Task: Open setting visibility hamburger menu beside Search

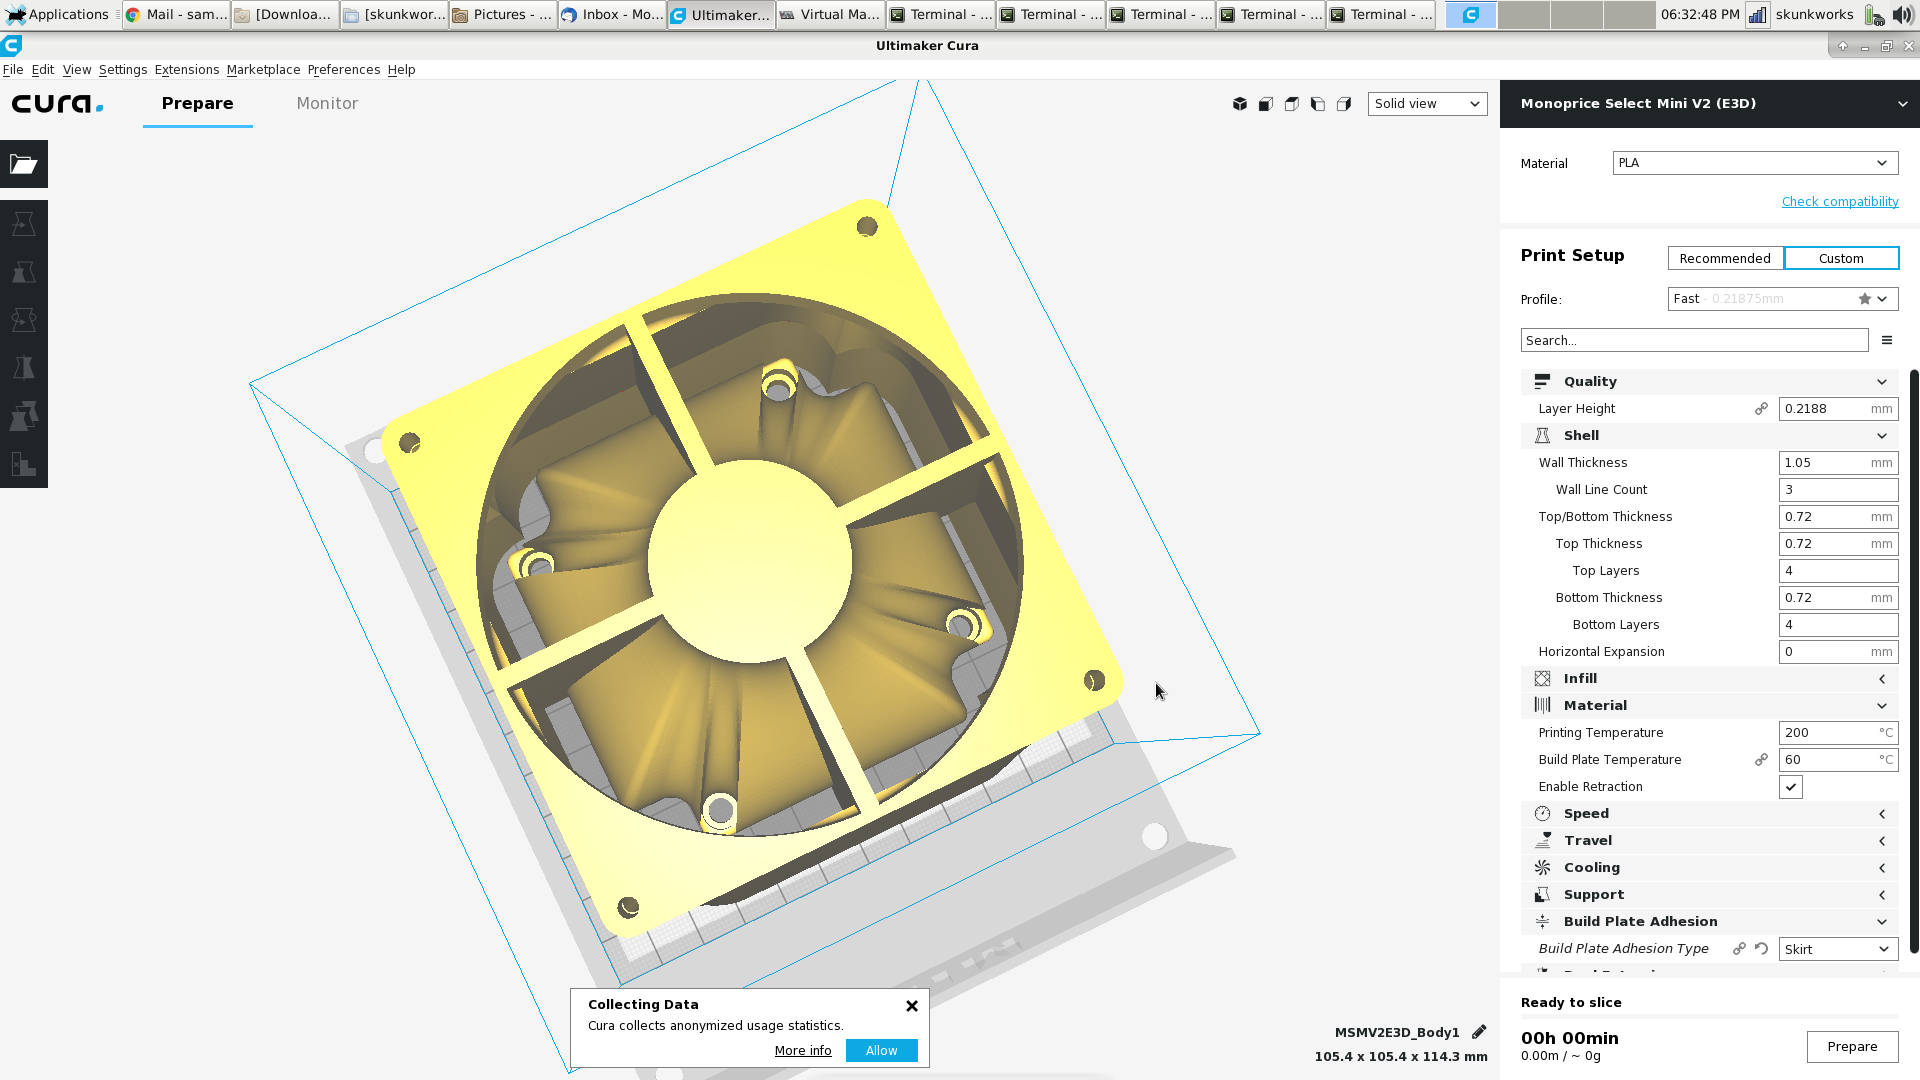Action: point(1887,341)
